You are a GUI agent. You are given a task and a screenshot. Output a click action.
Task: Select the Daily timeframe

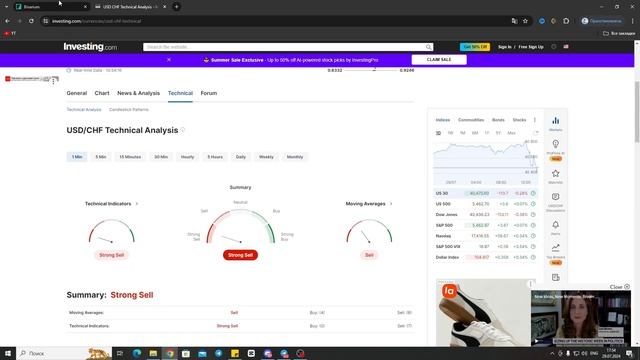241,157
